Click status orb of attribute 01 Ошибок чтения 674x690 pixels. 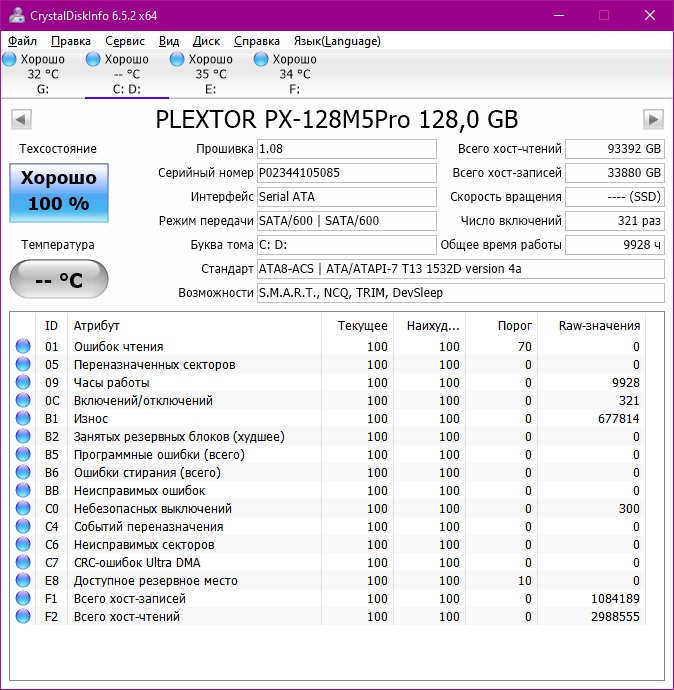[x=23, y=346]
